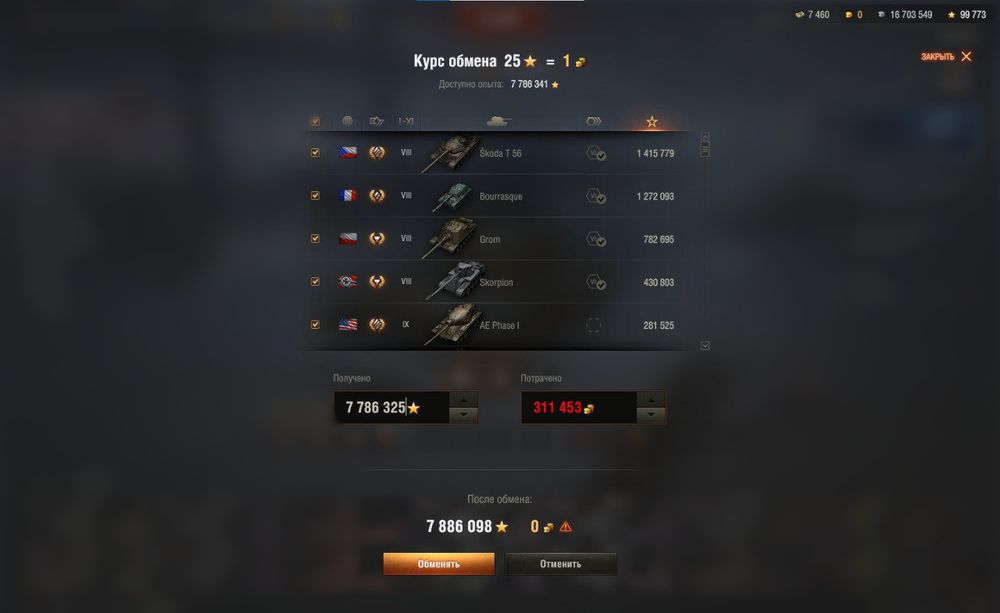
Task: Close the dialog with Закрыть
Action: (946, 56)
